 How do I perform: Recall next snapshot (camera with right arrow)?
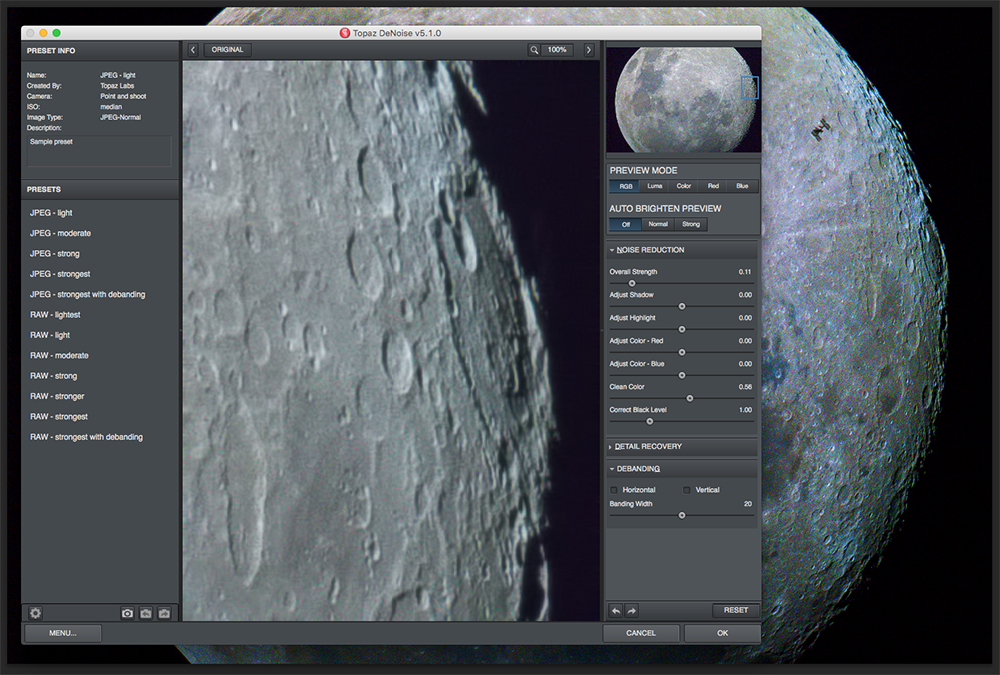tap(165, 613)
